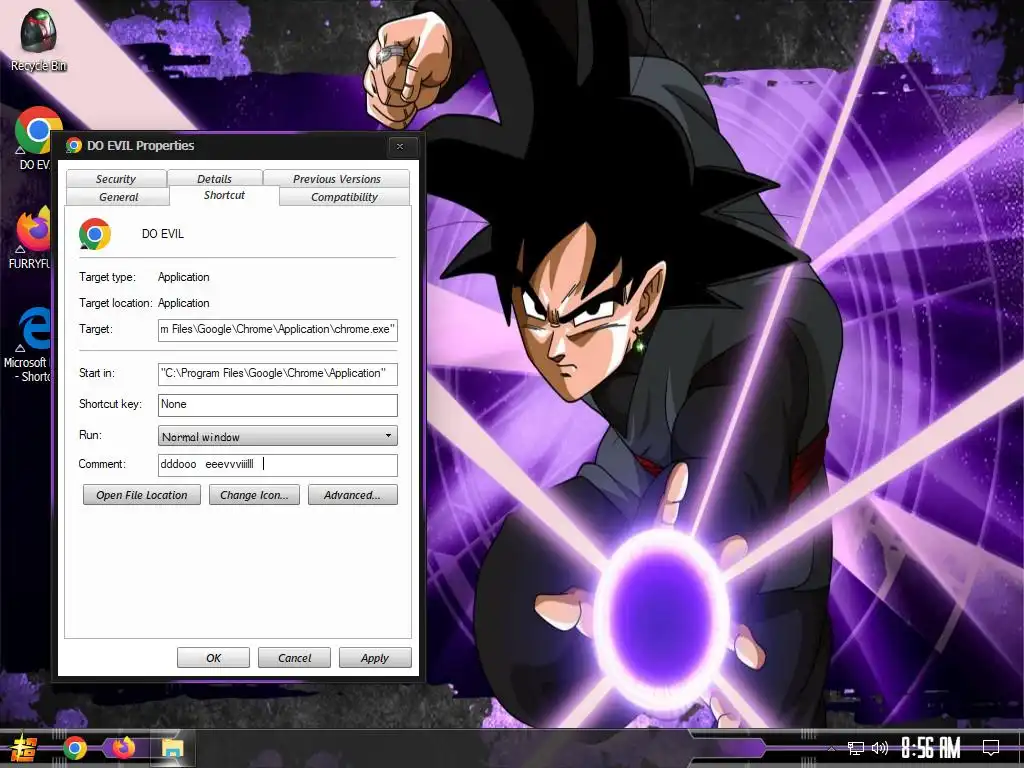Screen dimensions: 1024x768
Task: Click the DO EVIL name text
Action: pos(163,234)
